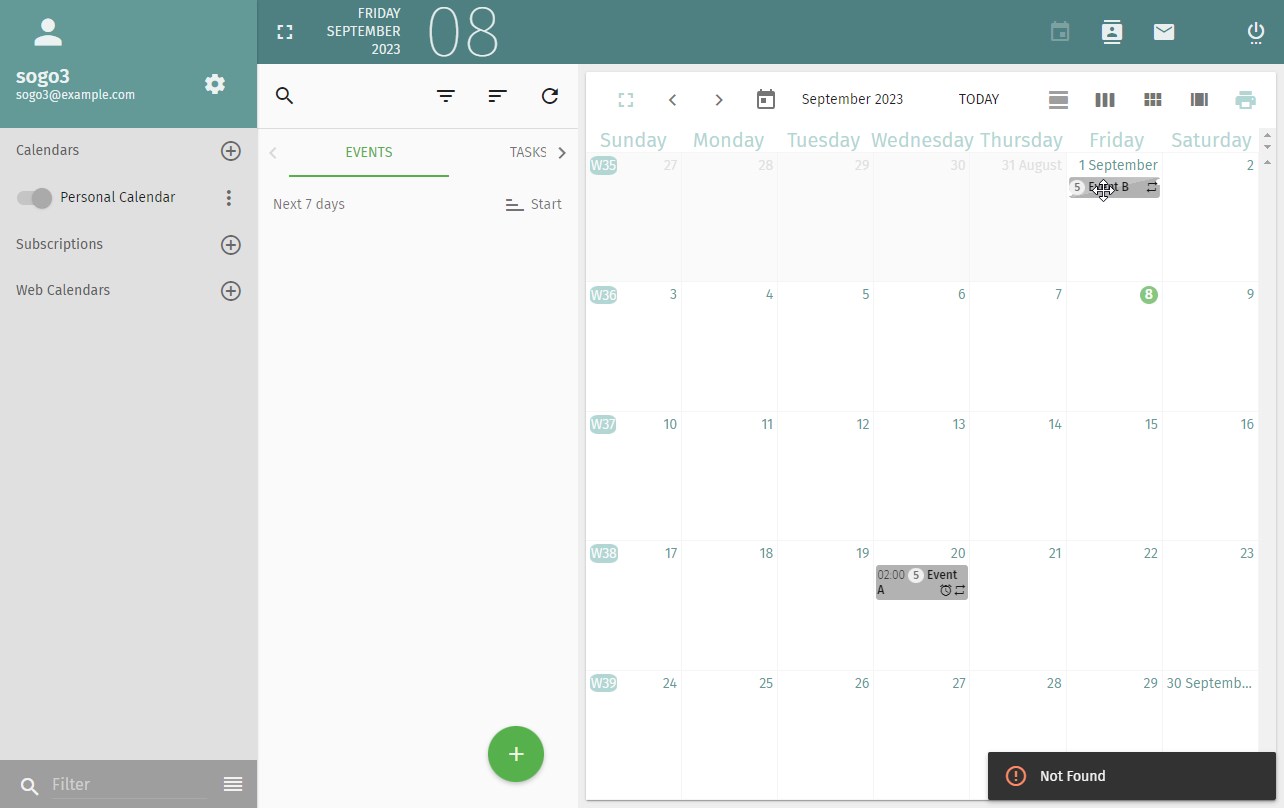Click the calendar Filter search field
Image resolution: width=1284 pixels, height=808 pixels.
[x=128, y=785]
